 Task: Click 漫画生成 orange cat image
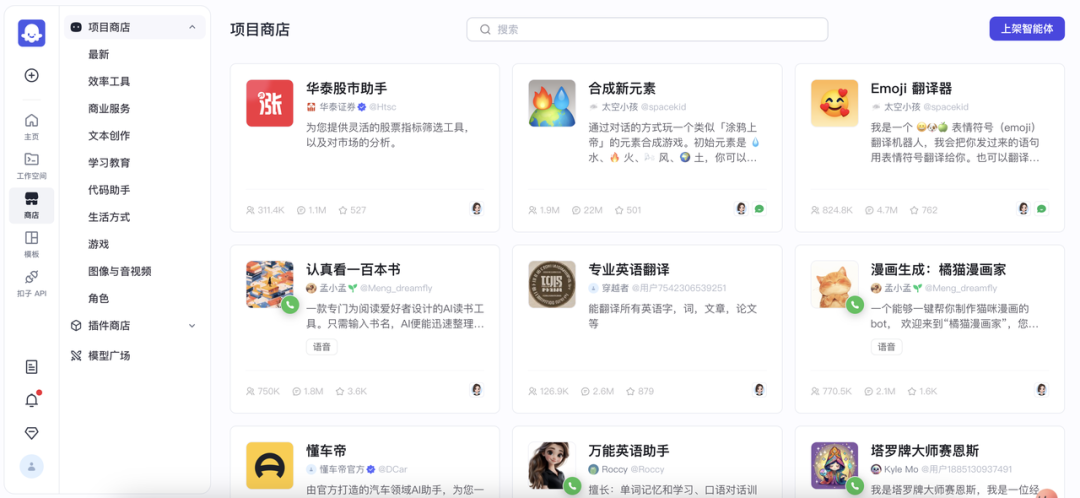point(834,284)
